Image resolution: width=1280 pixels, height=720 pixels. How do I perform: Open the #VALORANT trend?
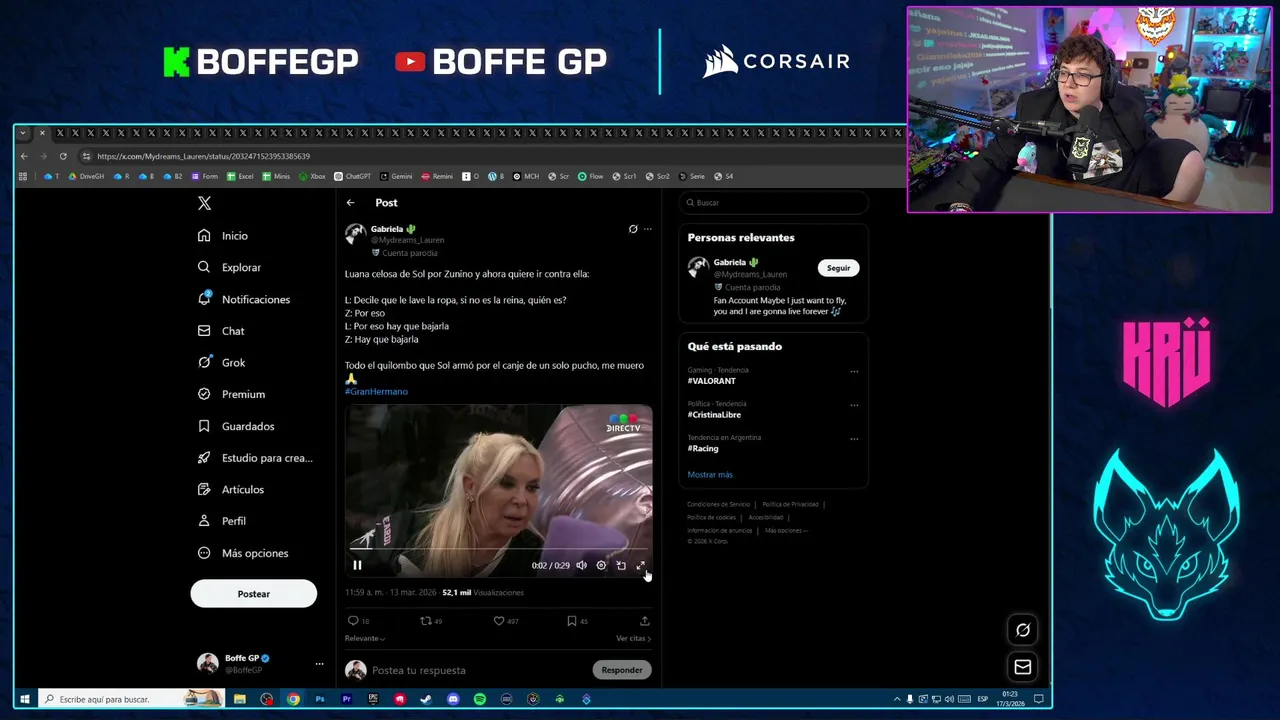(711, 381)
